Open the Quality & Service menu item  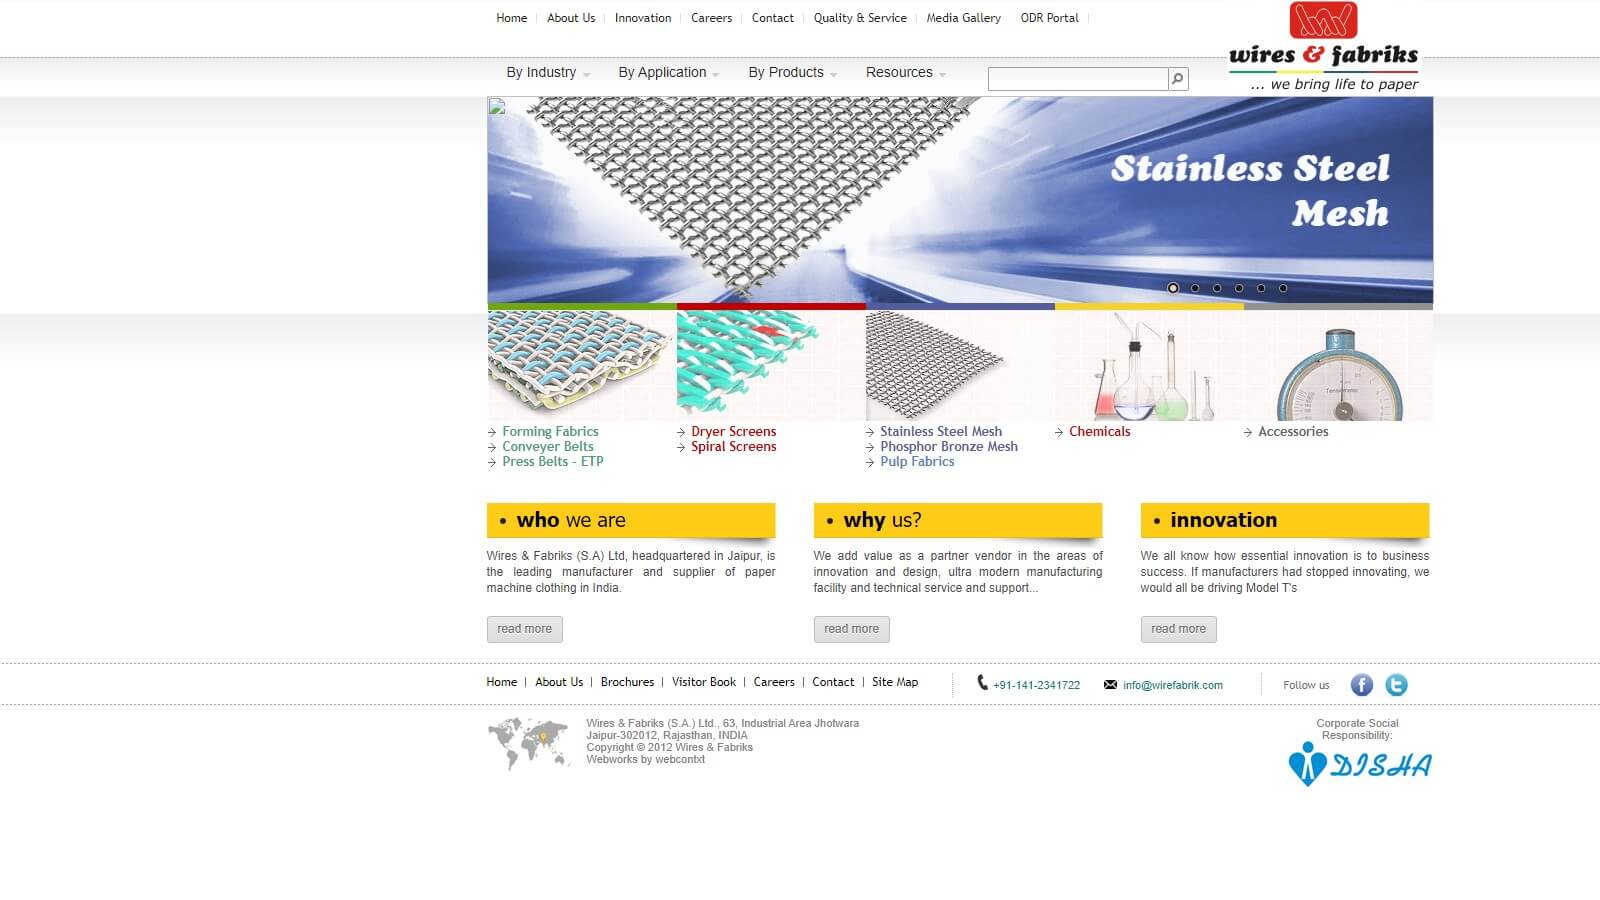tap(860, 18)
